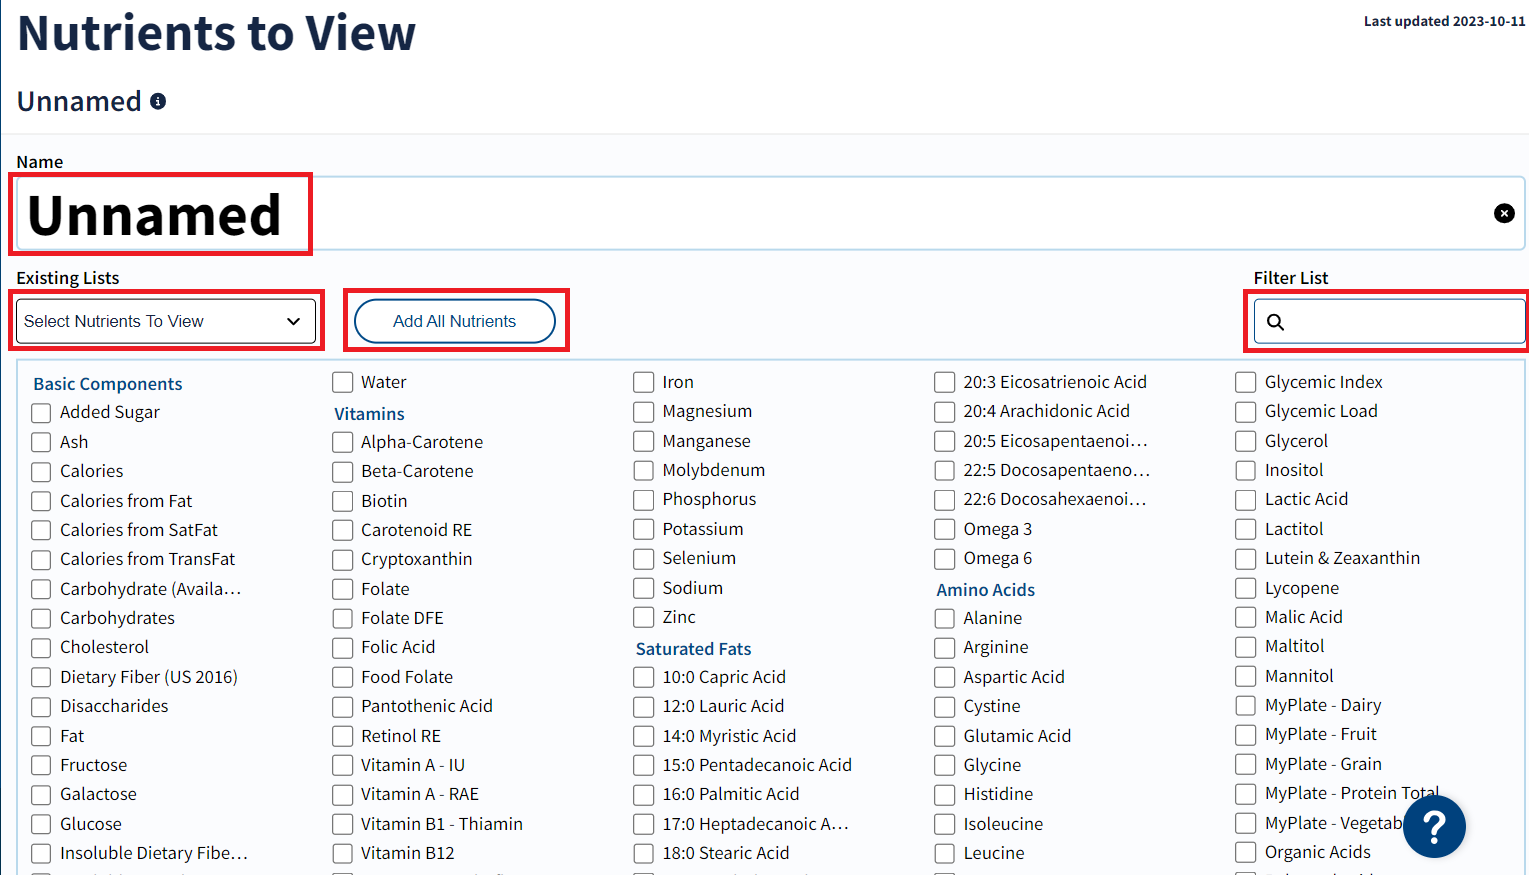Click the magnifier icon in Filter List
The width and height of the screenshot is (1529, 875).
click(x=1275, y=322)
